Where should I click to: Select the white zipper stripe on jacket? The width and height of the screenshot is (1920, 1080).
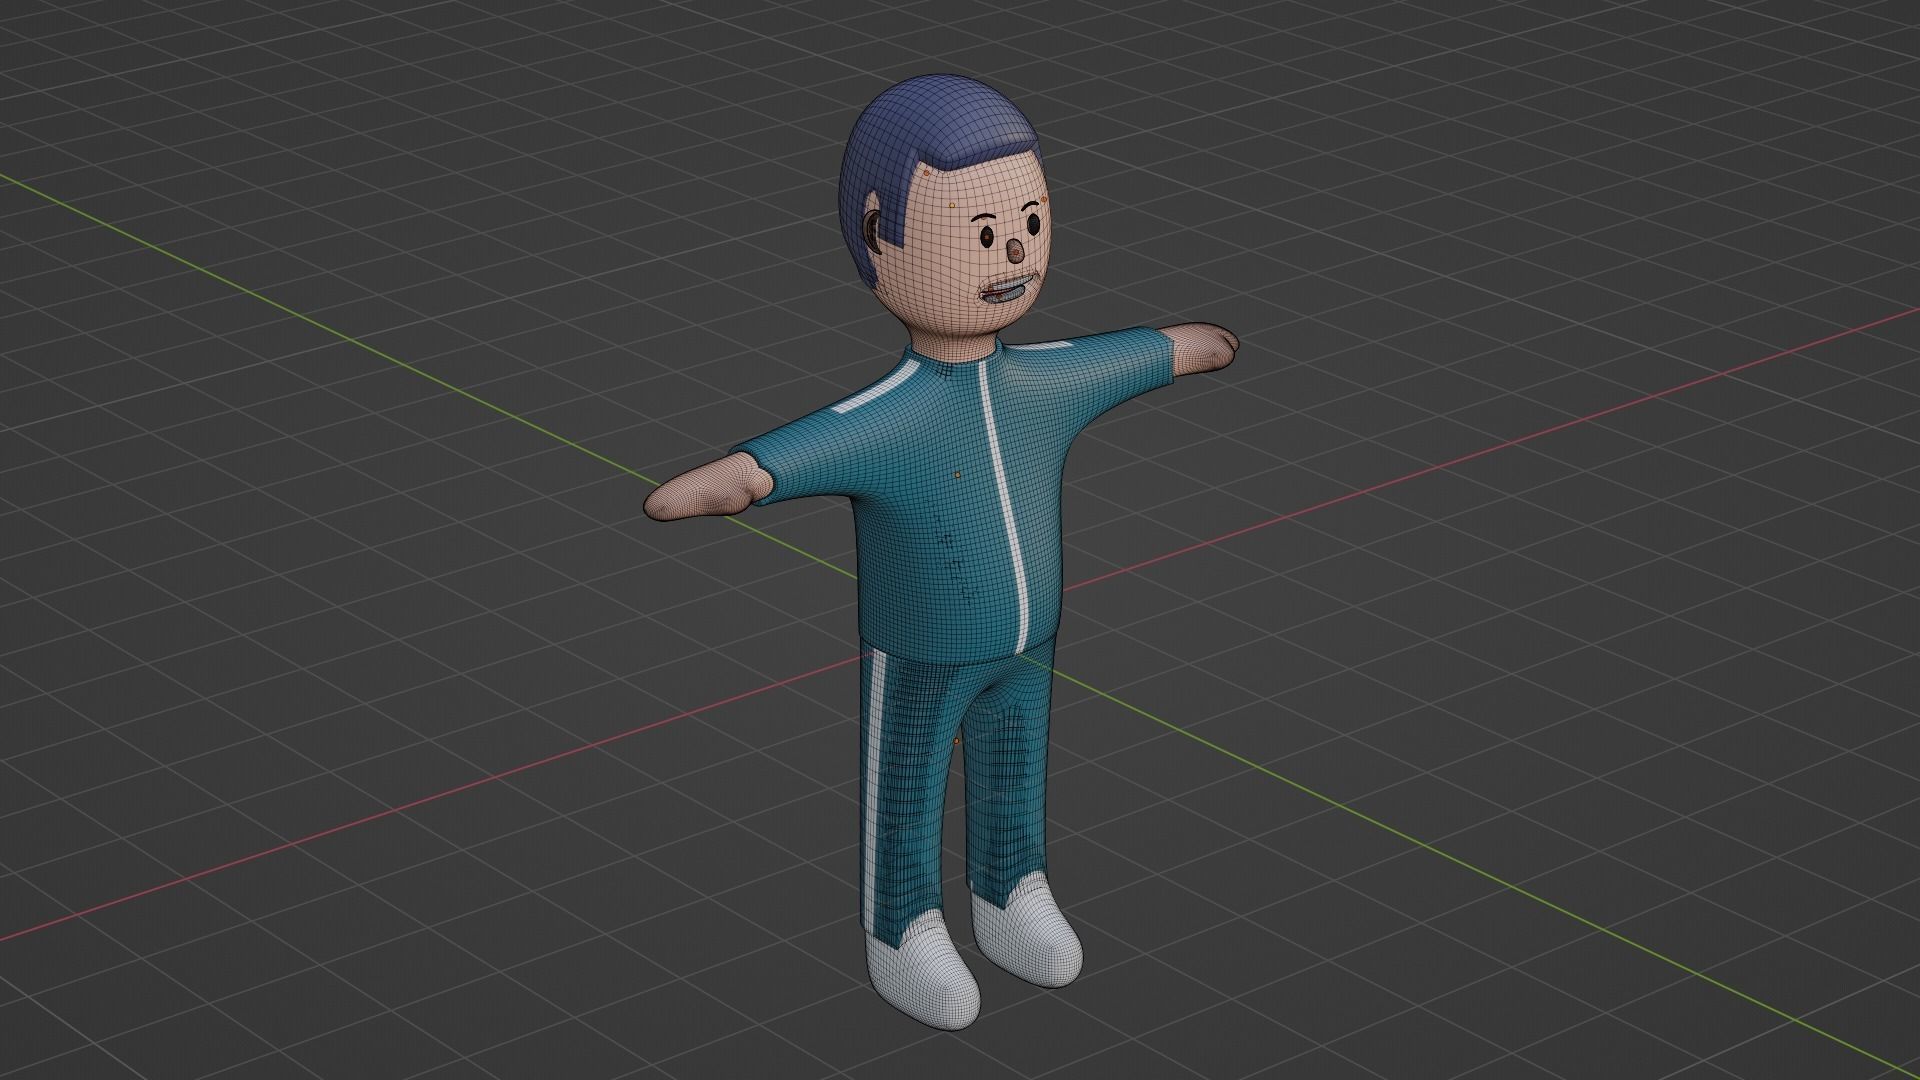tap(1005, 507)
